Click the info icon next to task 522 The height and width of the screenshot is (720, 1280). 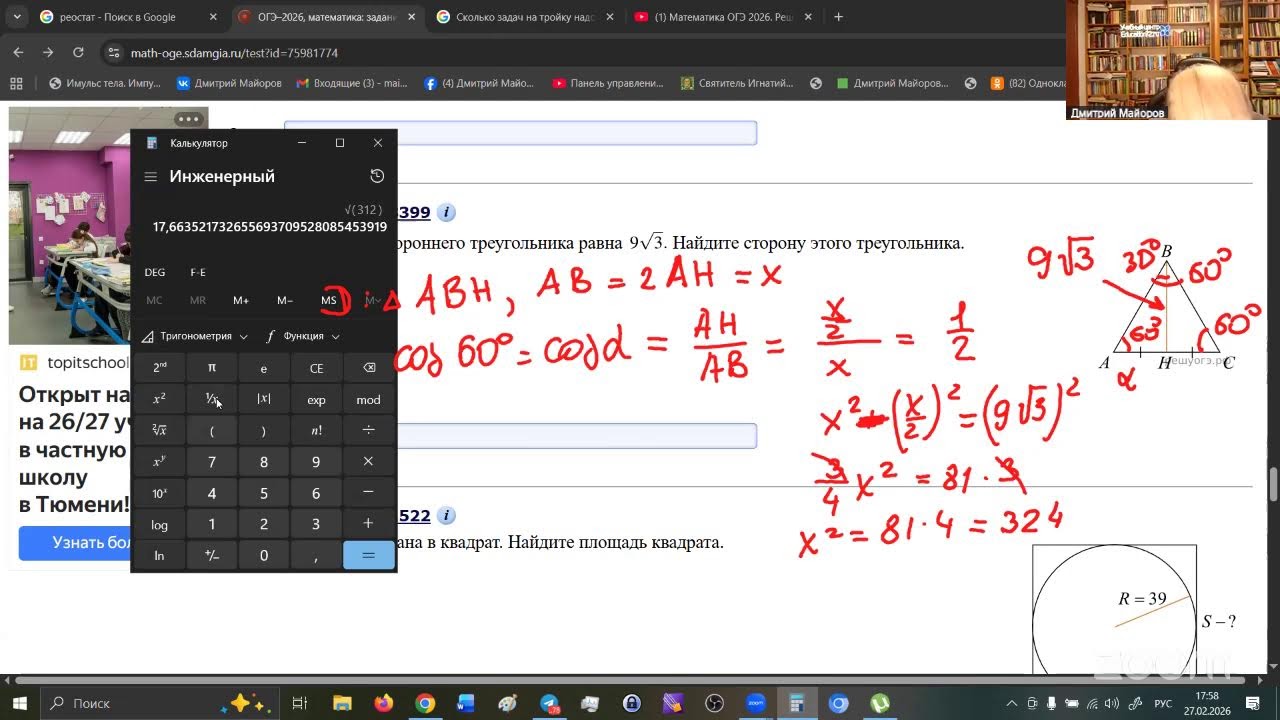tap(447, 516)
